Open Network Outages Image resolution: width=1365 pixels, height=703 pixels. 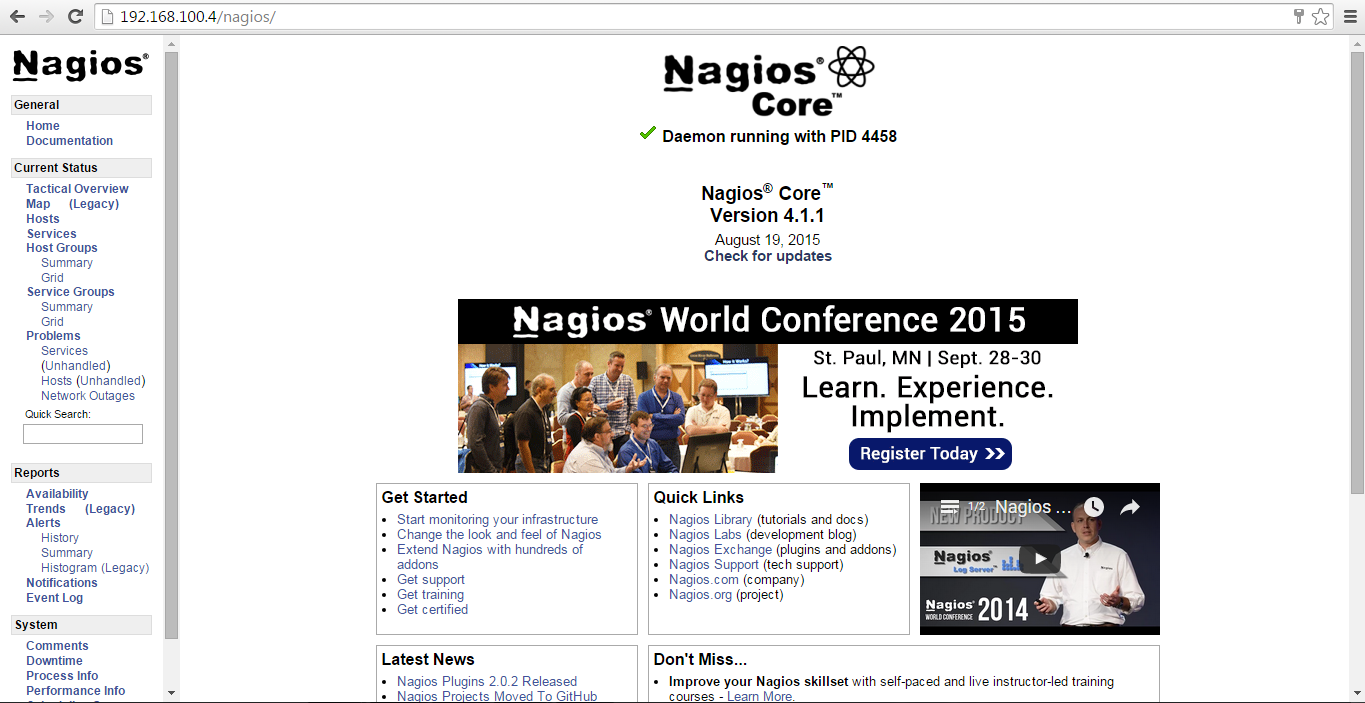tap(88, 396)
